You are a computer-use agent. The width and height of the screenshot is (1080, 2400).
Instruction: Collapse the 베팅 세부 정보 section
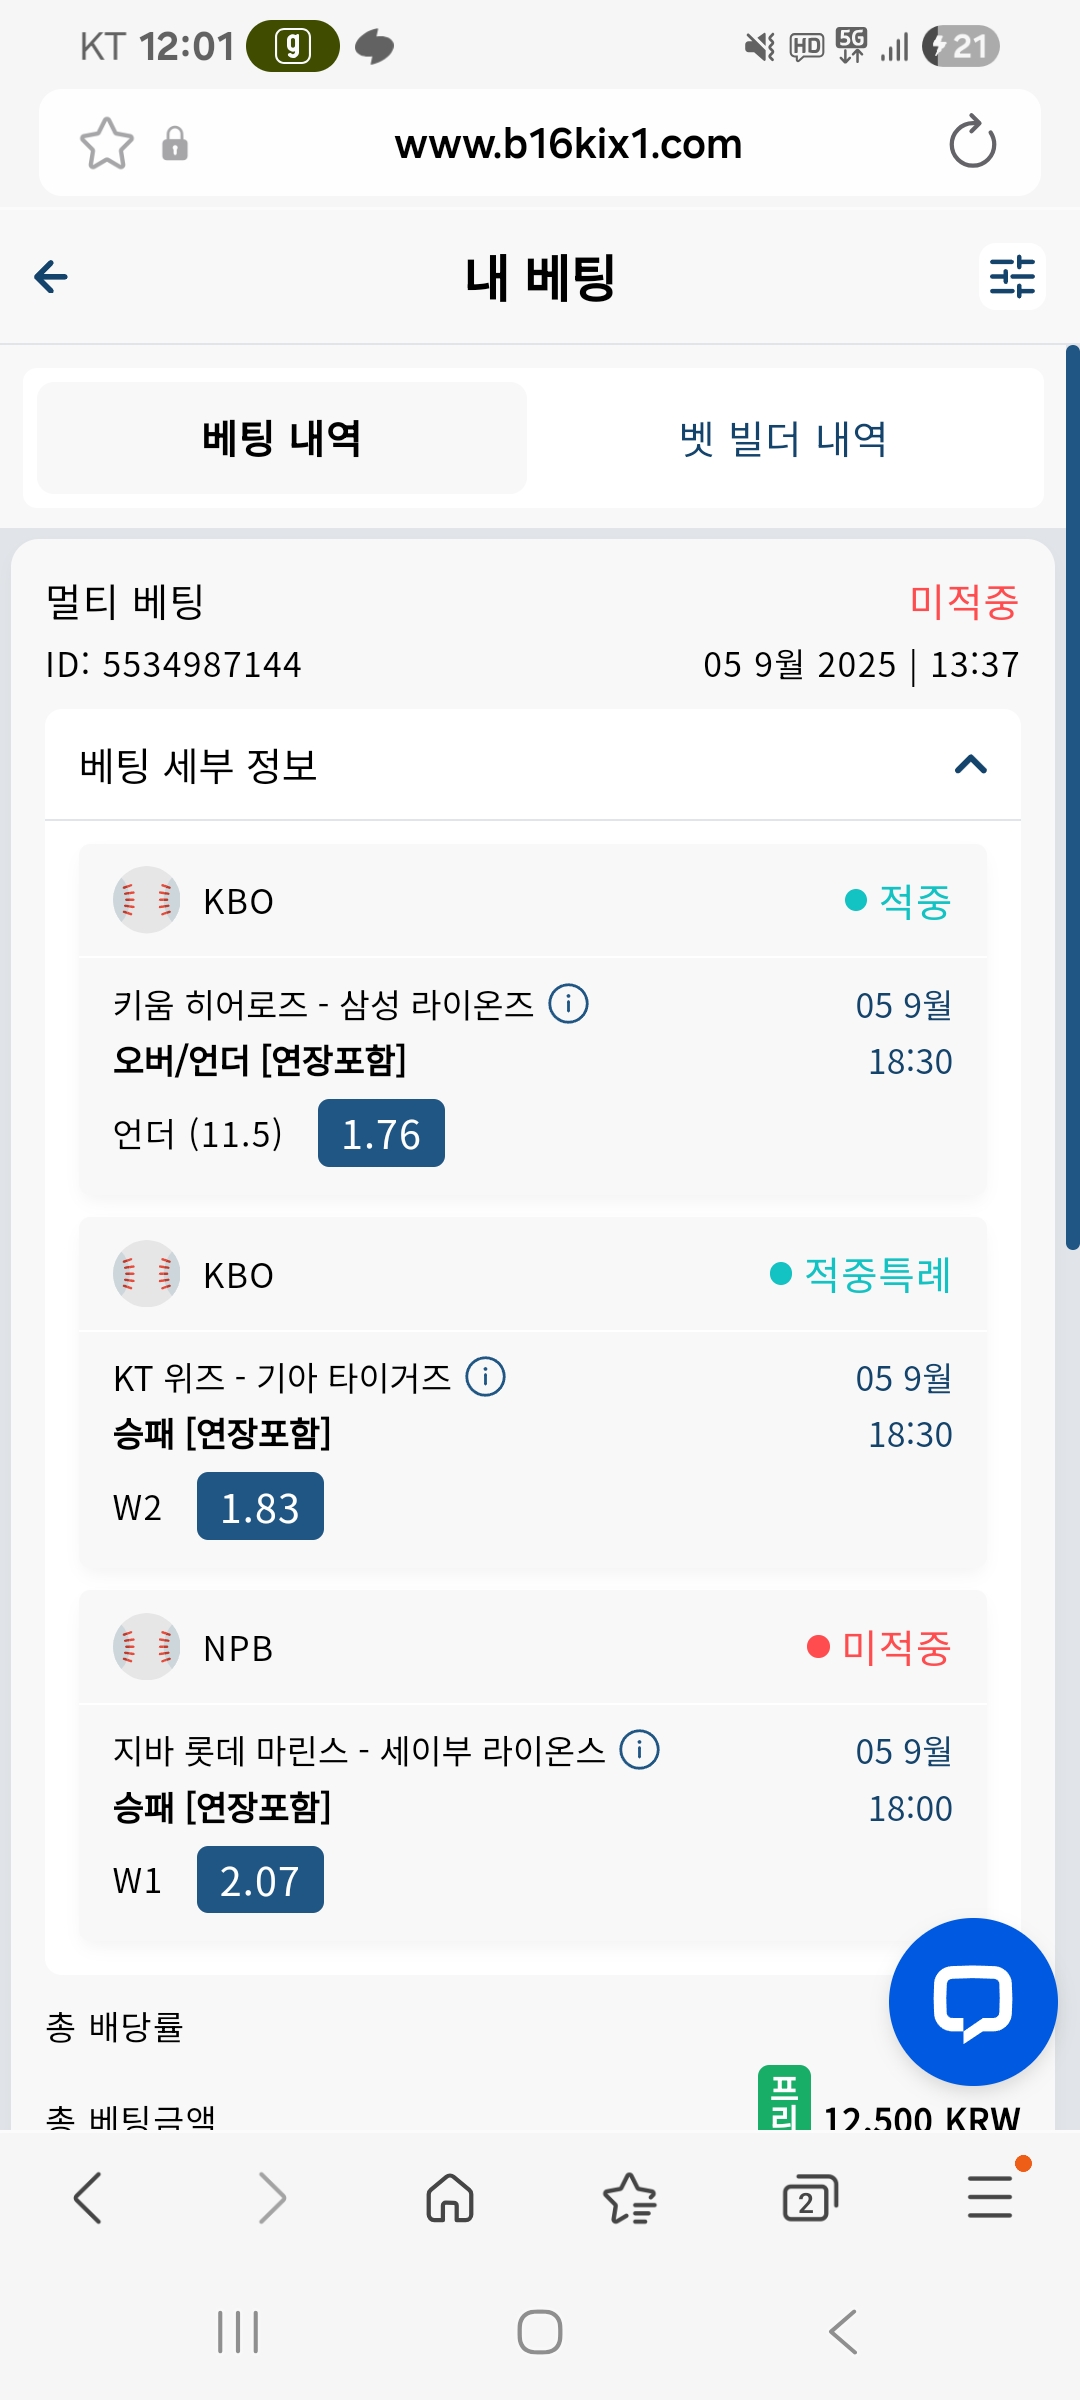click(971, 765)
